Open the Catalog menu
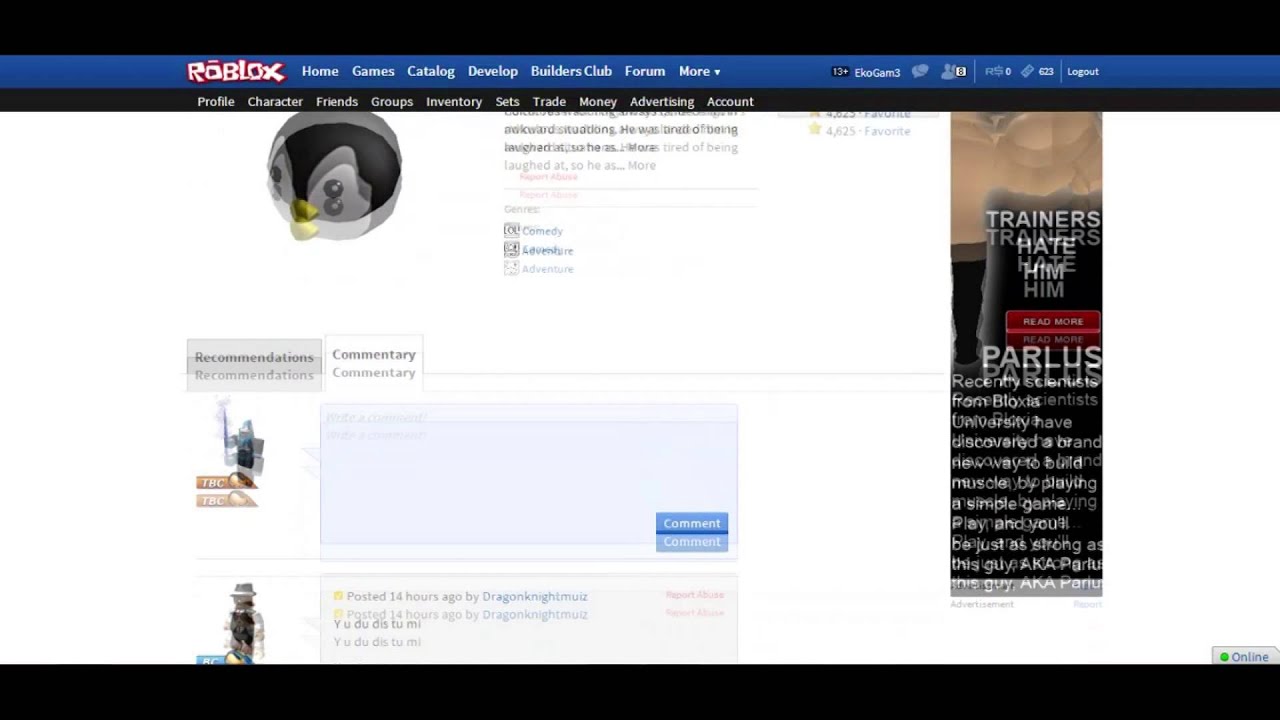 coord(431,71)
